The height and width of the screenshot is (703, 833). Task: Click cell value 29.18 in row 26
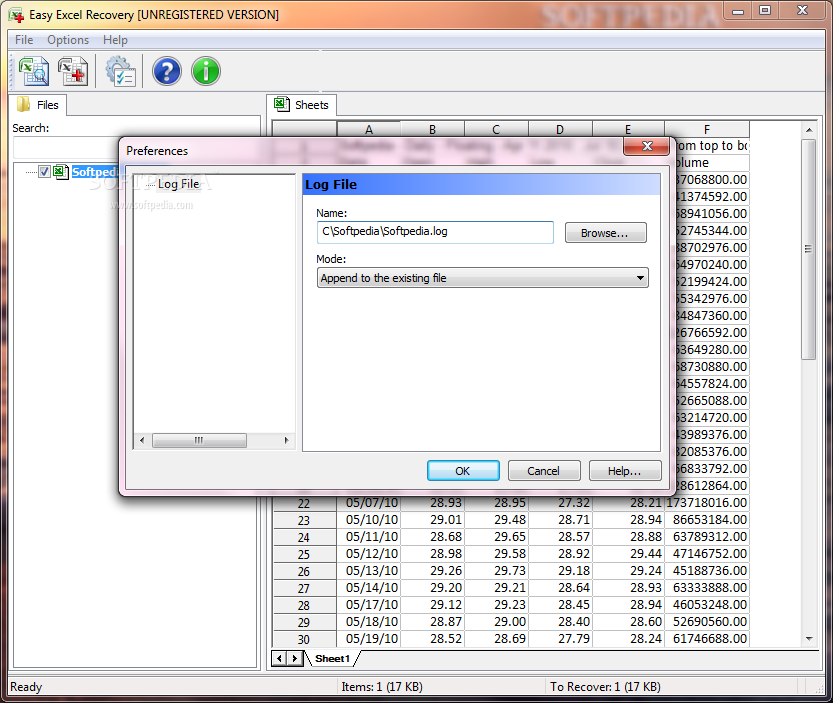click(x=560, y=571)
